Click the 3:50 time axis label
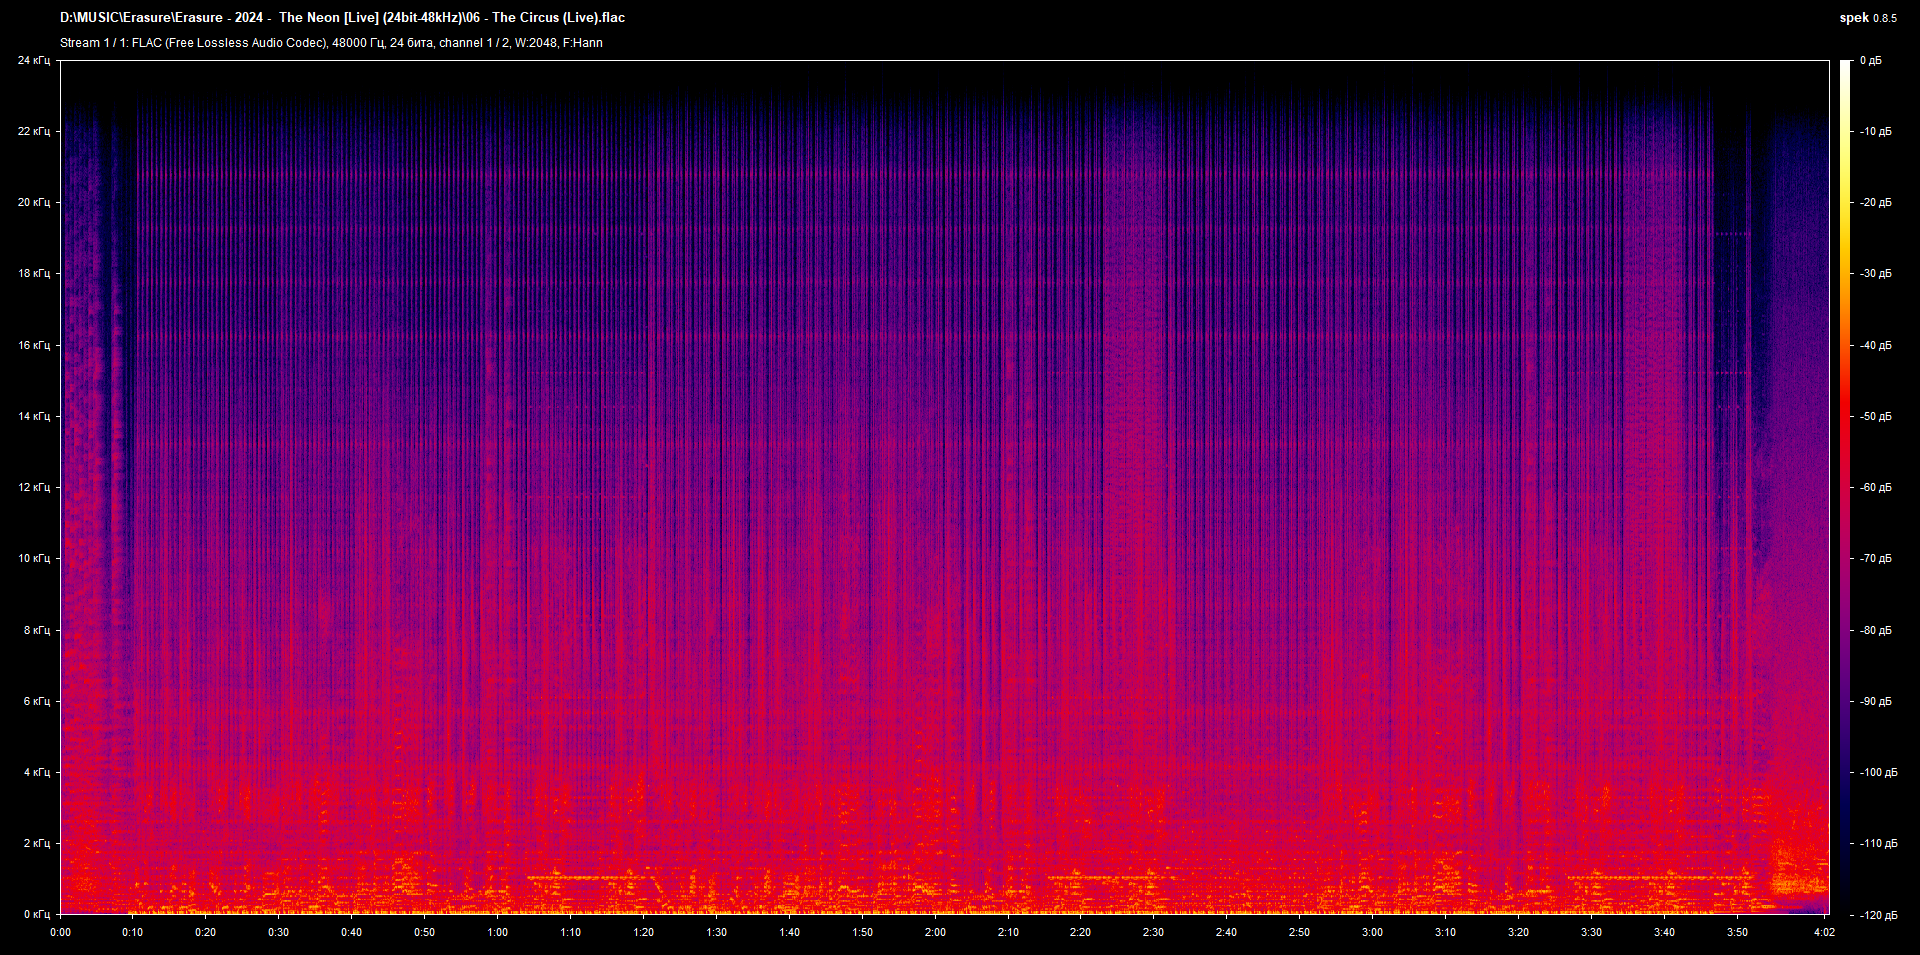This screenshot has width=1920, height=955. [1737, 933]
